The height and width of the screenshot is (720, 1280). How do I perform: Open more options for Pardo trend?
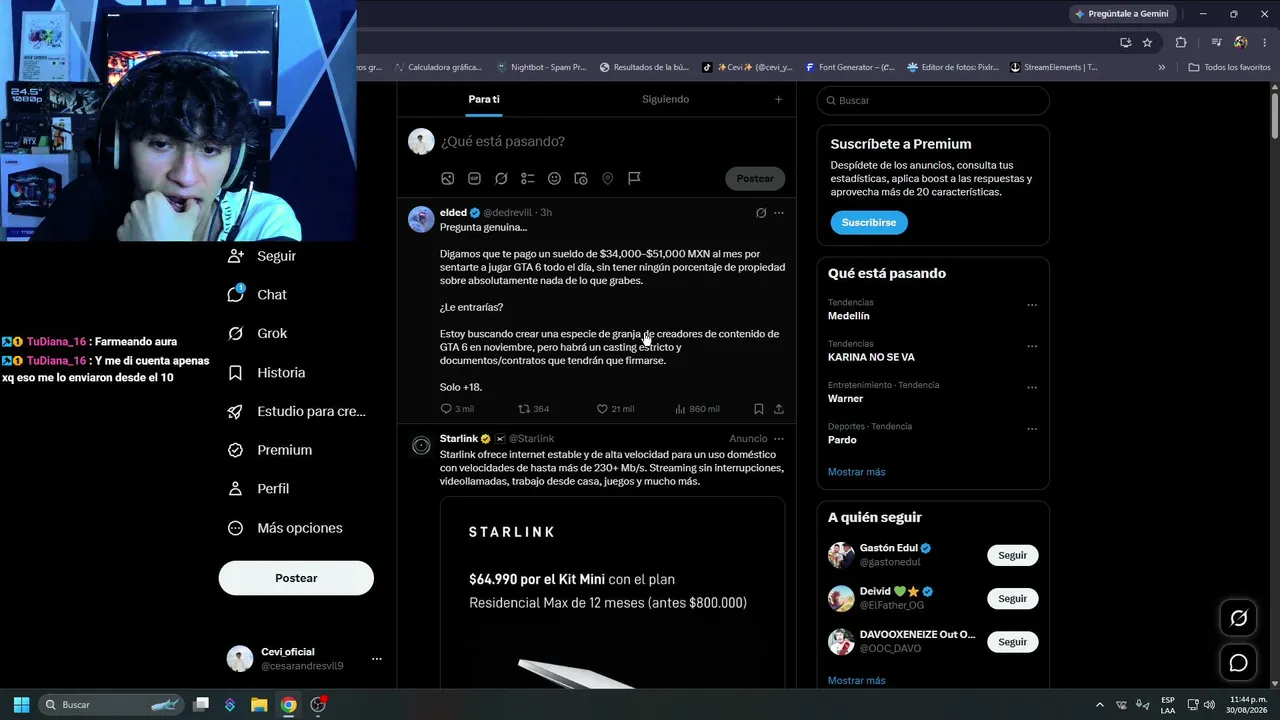coord(1032,429)
